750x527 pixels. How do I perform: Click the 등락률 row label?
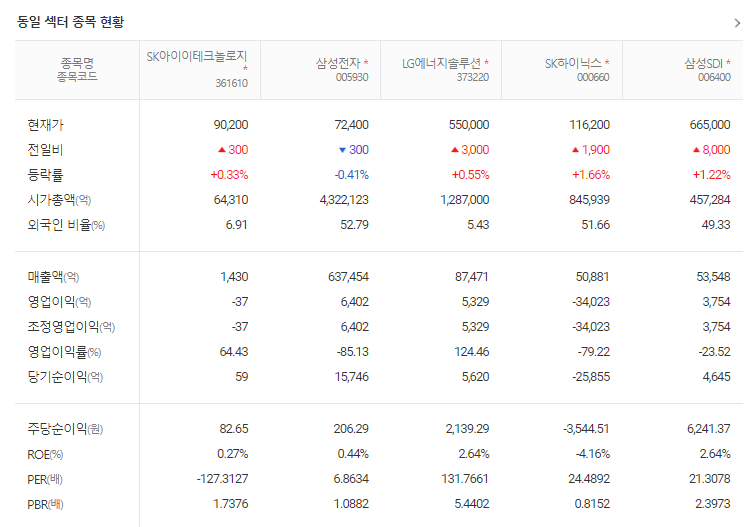coord(45,175)
